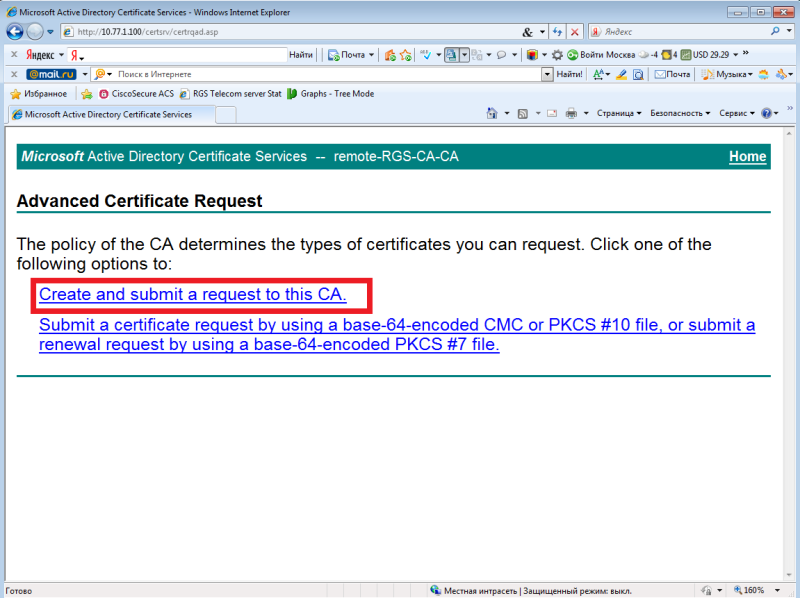Image resolution: width=800 pixels, height=598 pixels.
Task: Click the highlighted page translate icon
Action: tap(451, 55)
